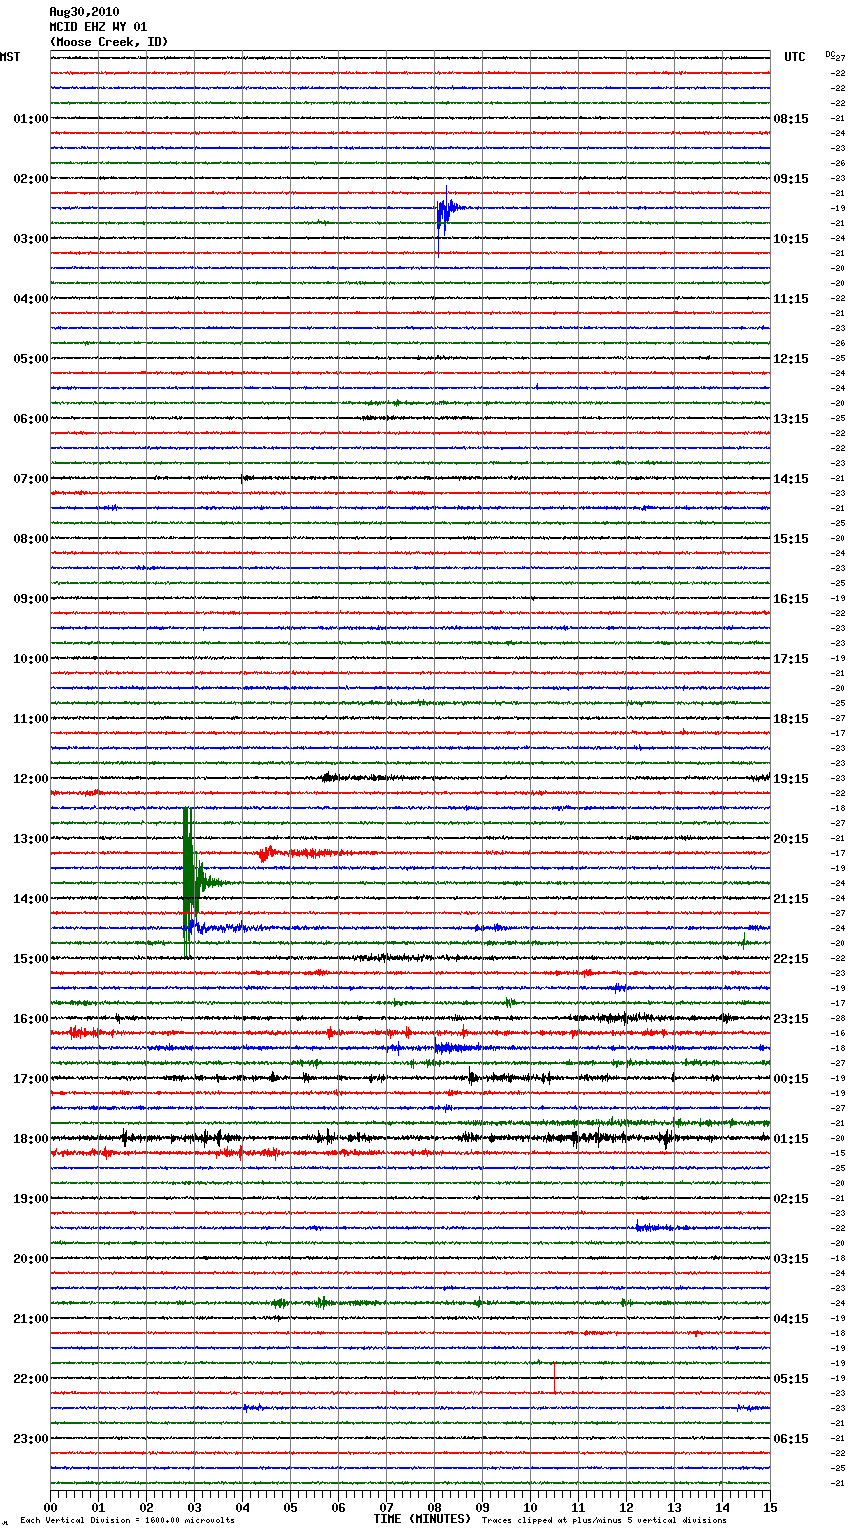Click the date label Aug30,2010
The width and height of the screenshot is (850, 1534).
[x=84, y=12]
